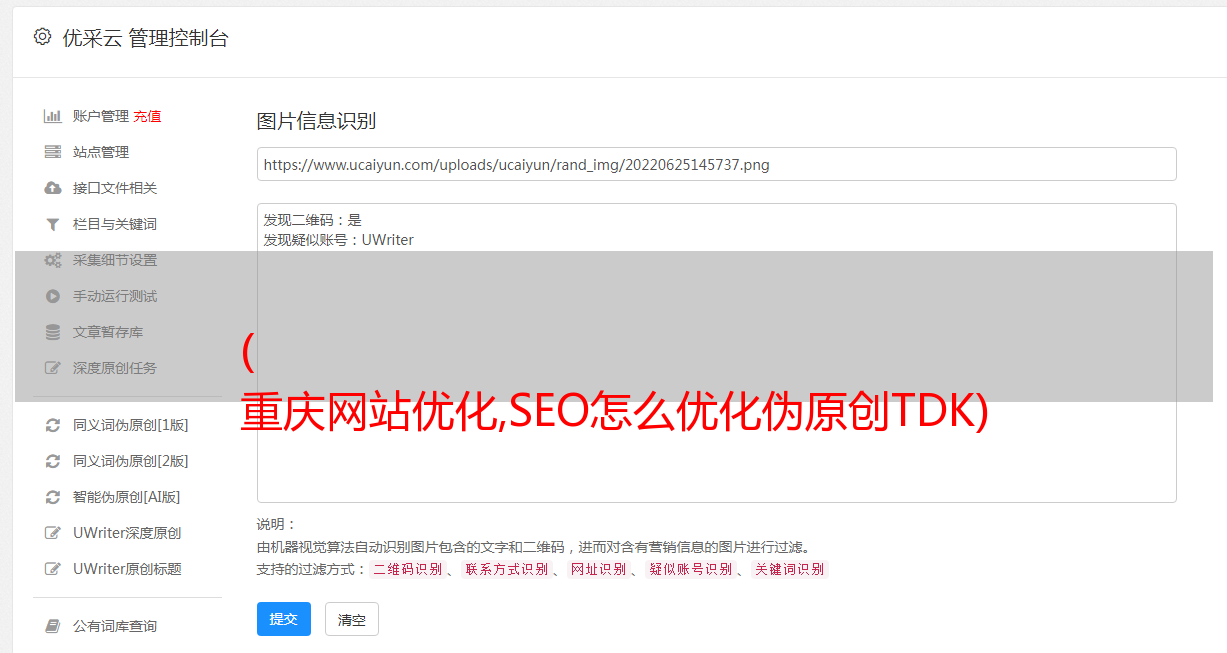
Task: Open the 站点管理 menu label
Action: [101, 152]
